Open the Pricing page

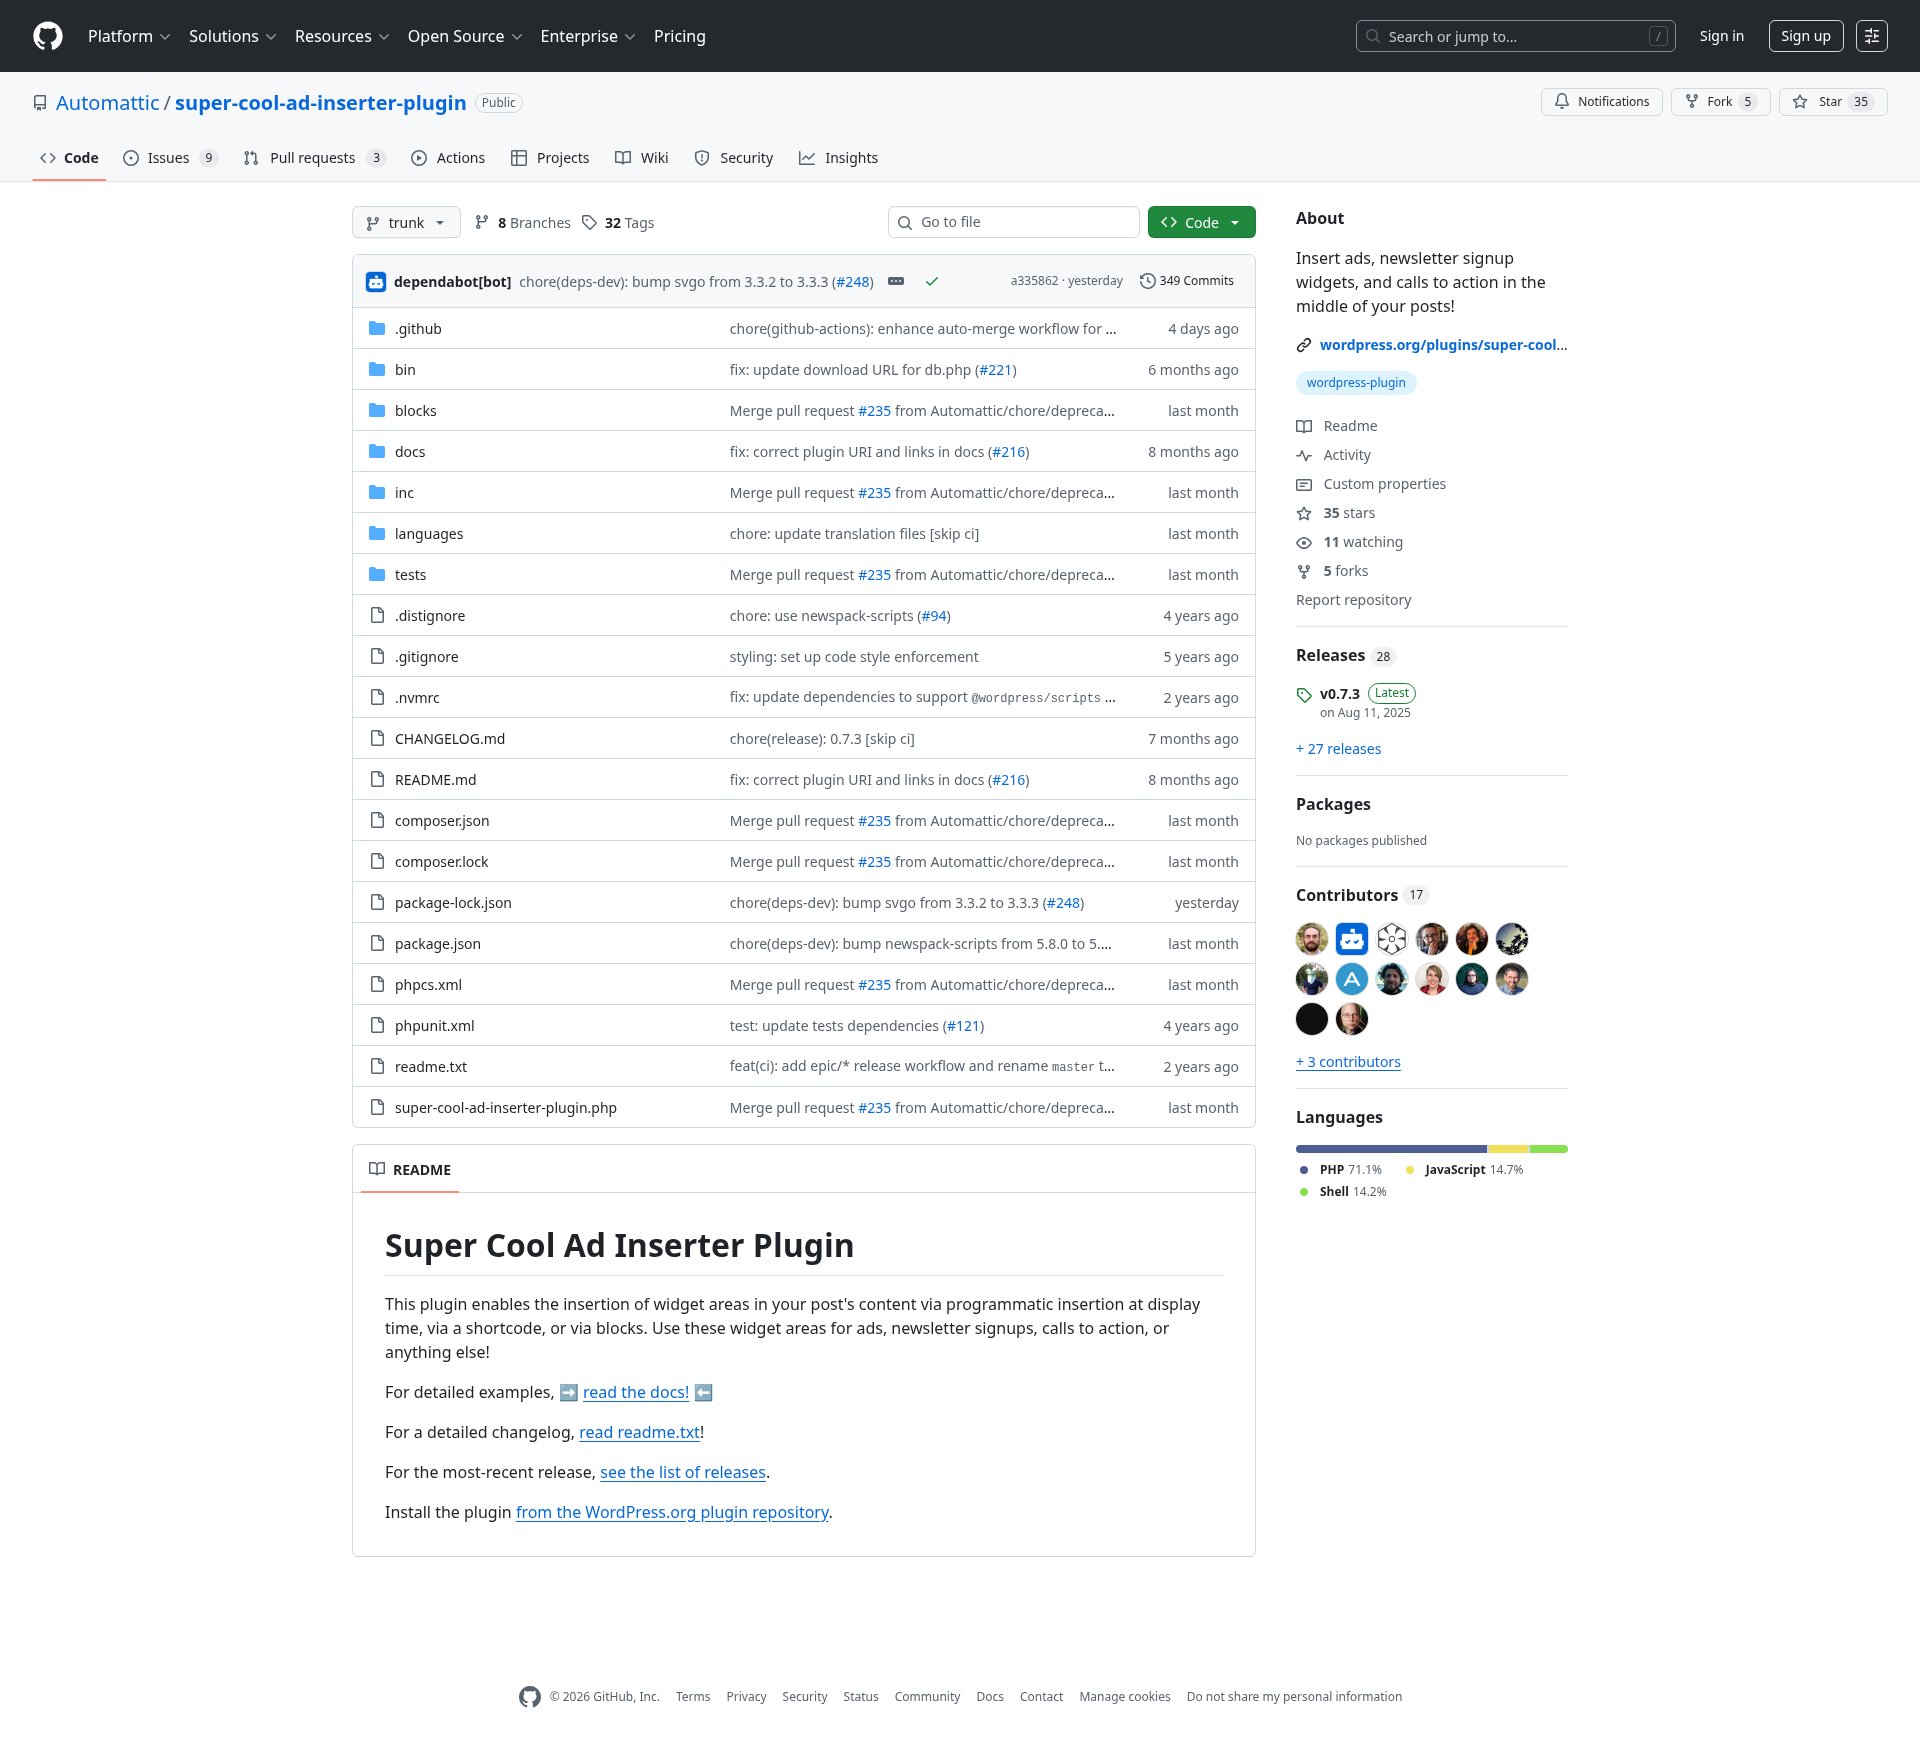680,36
